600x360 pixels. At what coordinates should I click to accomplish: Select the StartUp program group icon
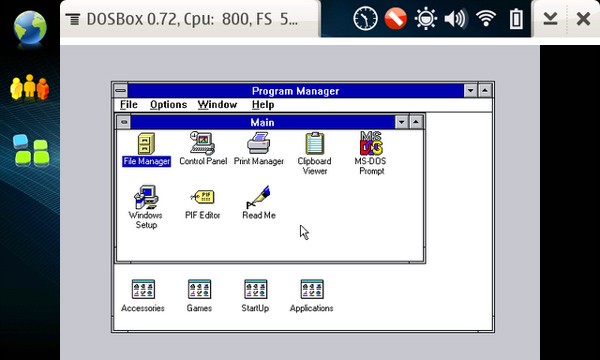(x=256, y=289)
